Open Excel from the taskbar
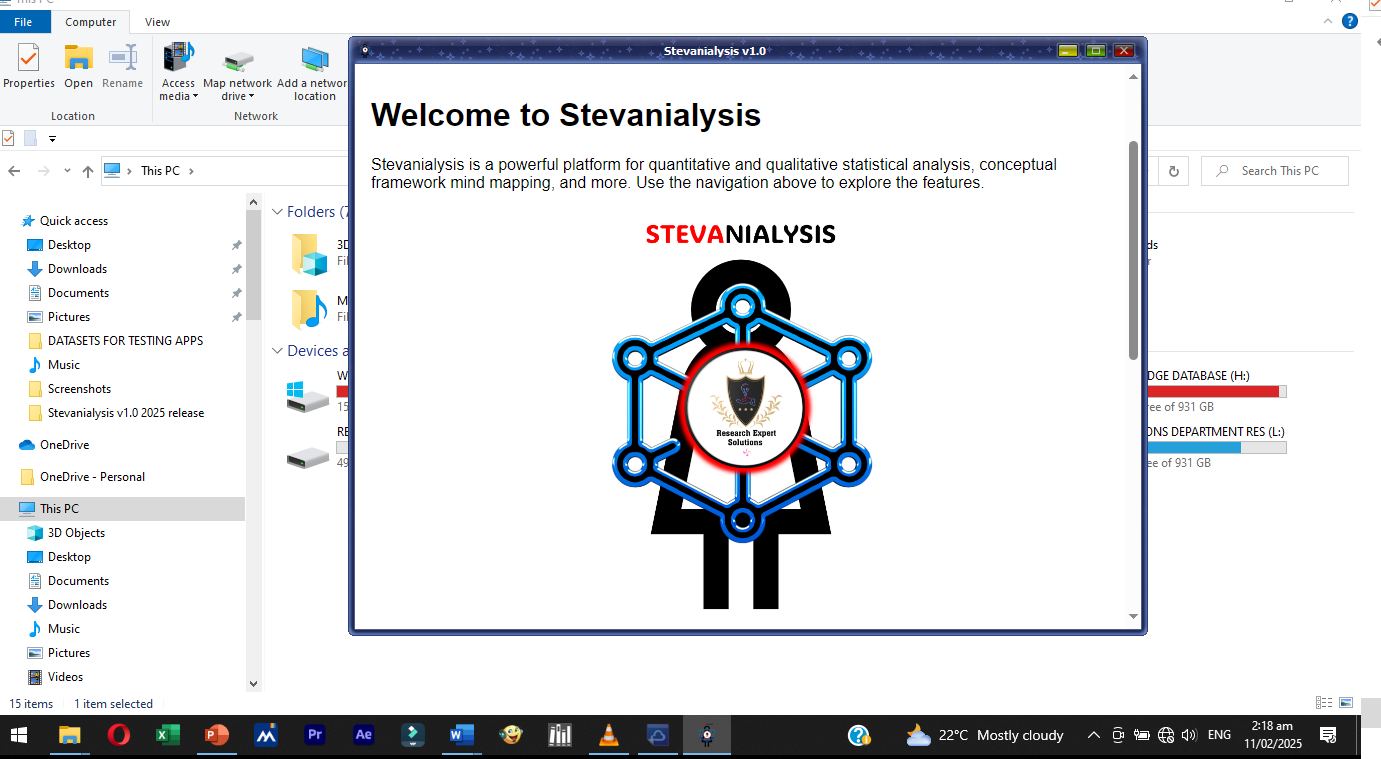The image size is (1381, 759). pyautogui.click(x=167, y=735)
